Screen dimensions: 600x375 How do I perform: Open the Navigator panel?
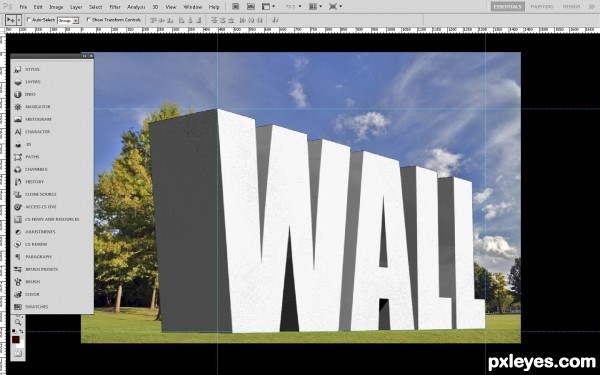[x=32, y=107]
